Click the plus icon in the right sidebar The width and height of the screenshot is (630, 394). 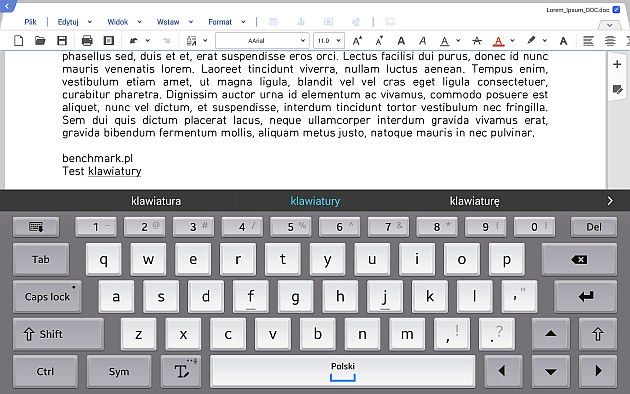point(617,64)
